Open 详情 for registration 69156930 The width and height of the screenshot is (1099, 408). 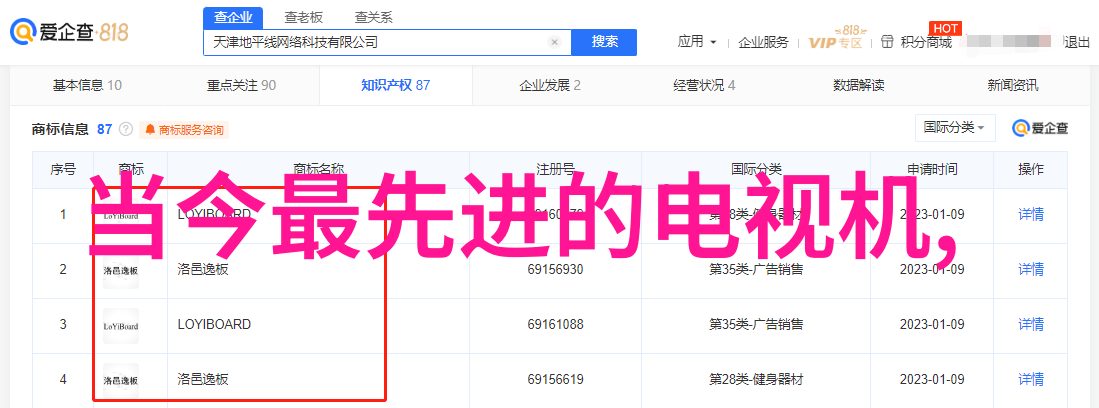(1031, 269)
